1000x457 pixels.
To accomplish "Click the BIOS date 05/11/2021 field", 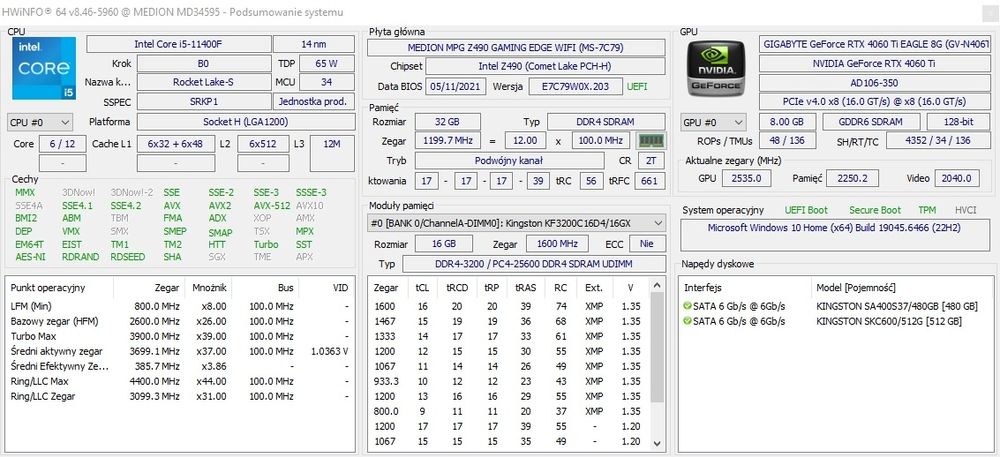I will click(x=455, y=86).
